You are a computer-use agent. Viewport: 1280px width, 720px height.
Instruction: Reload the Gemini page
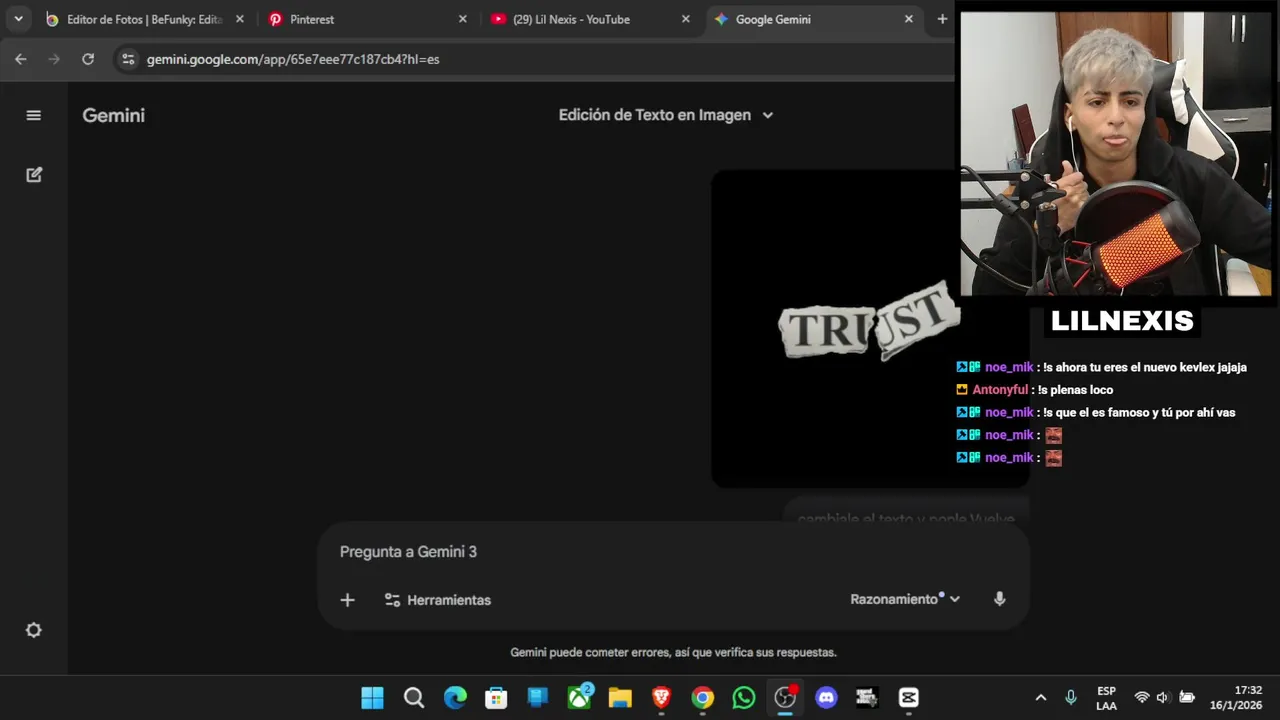88,59
